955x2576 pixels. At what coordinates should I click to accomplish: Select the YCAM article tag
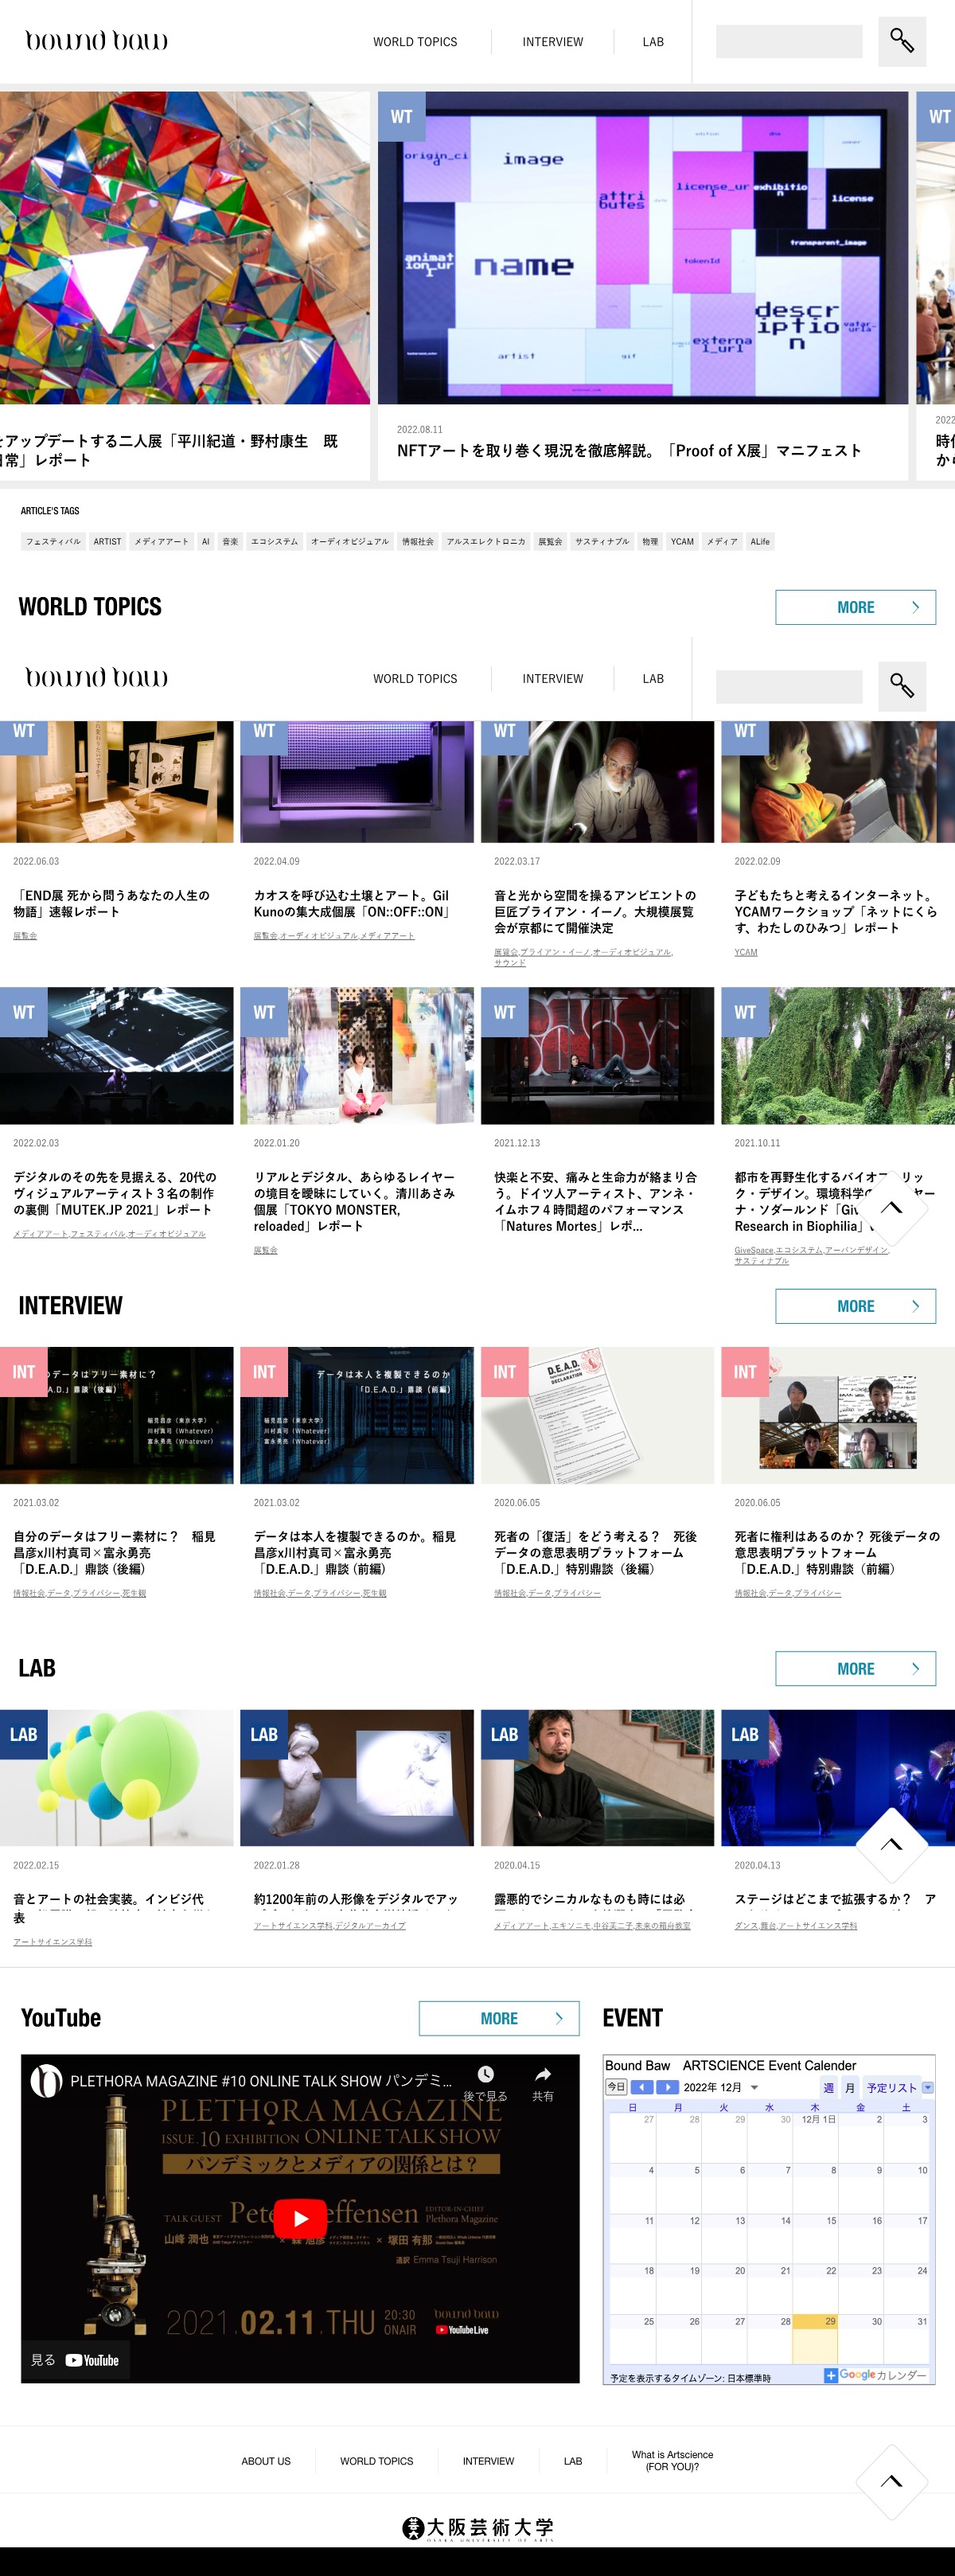682,542
